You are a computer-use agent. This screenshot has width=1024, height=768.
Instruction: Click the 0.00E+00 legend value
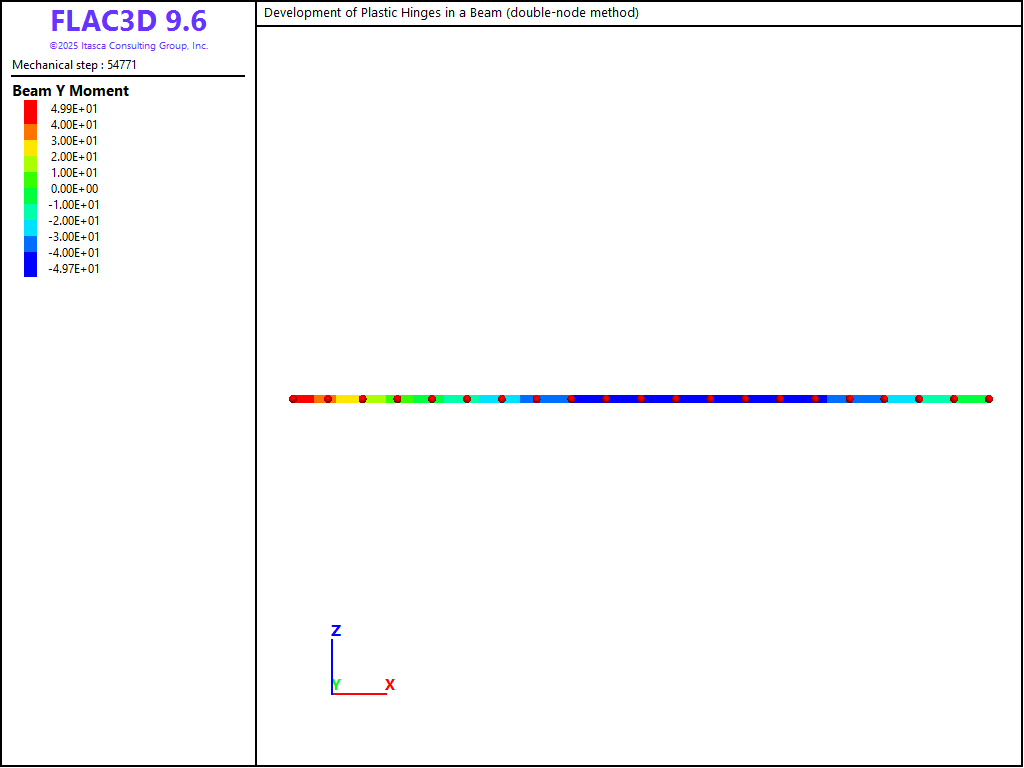pos(74,189)
